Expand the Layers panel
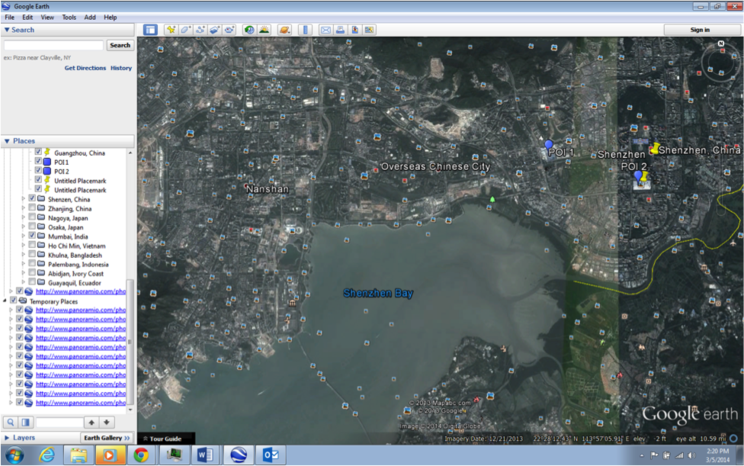The height and width of the screenshot is (466, 744). pos(19,438)
